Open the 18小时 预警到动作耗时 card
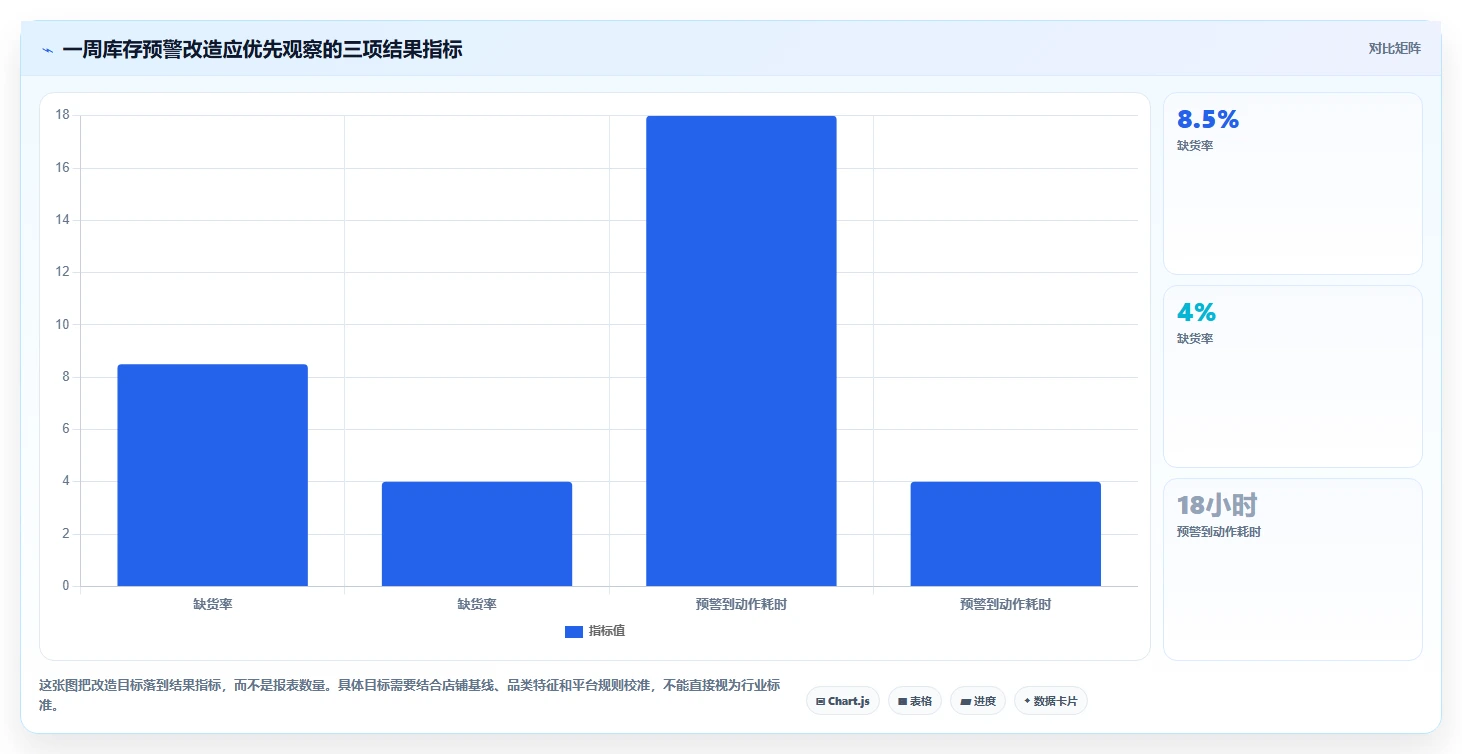 tap(1292, 570)
